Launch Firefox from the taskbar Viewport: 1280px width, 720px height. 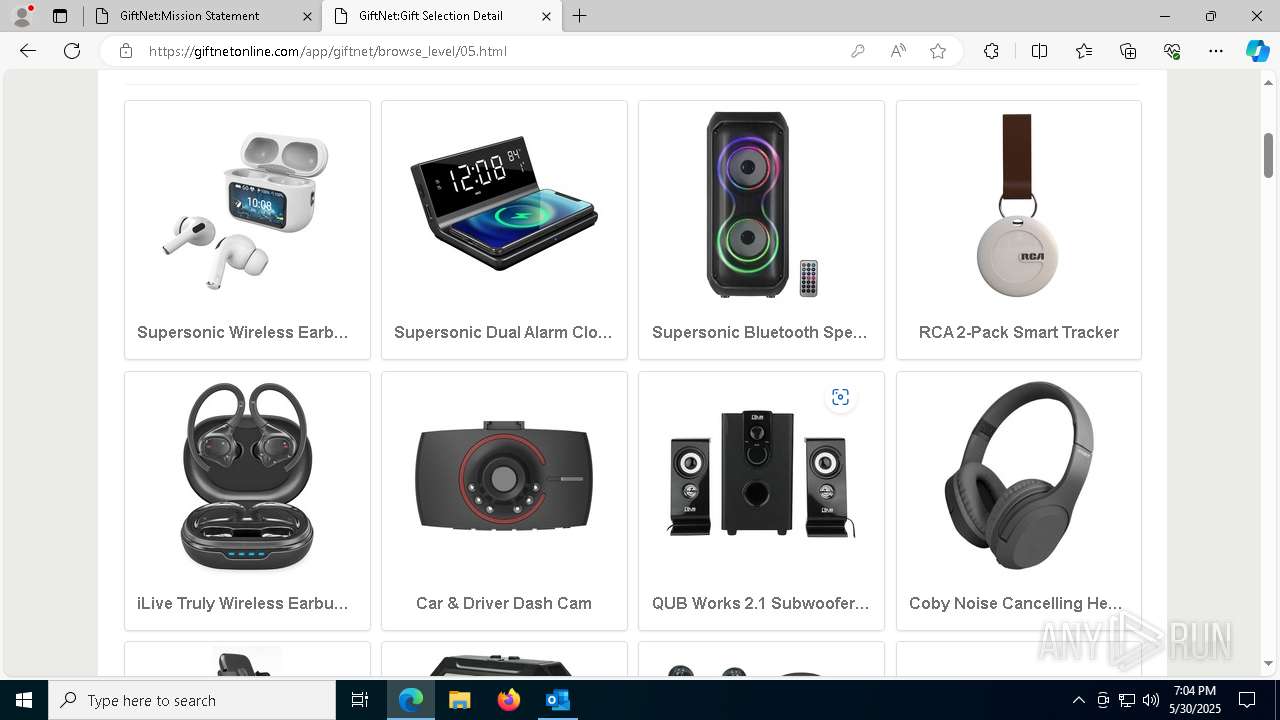tap(508, 700)
